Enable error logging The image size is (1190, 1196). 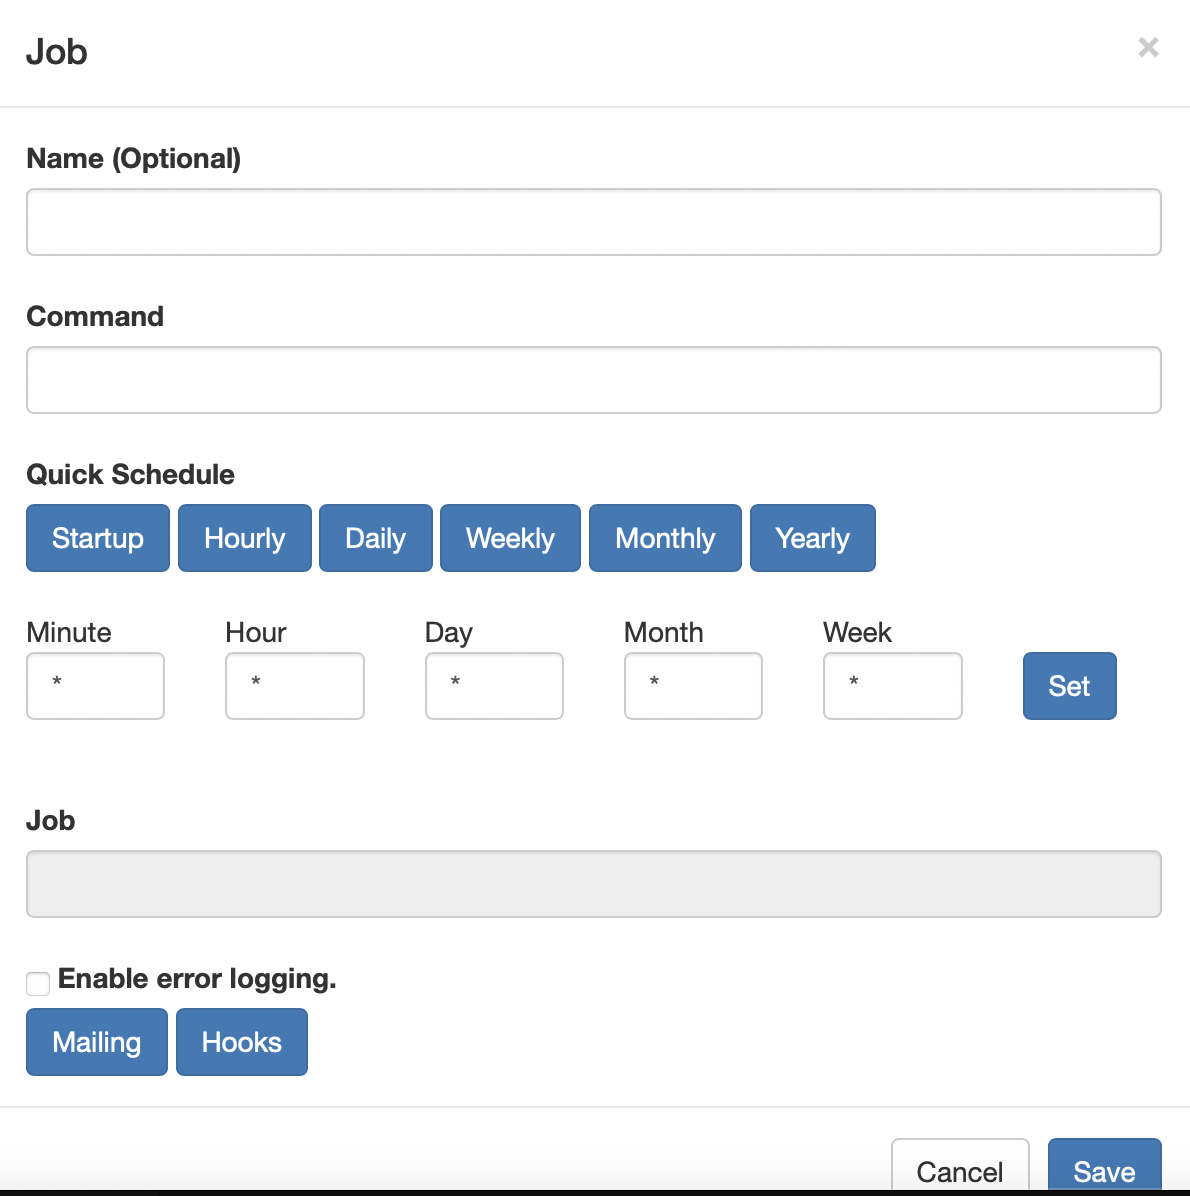pos(38,983)
